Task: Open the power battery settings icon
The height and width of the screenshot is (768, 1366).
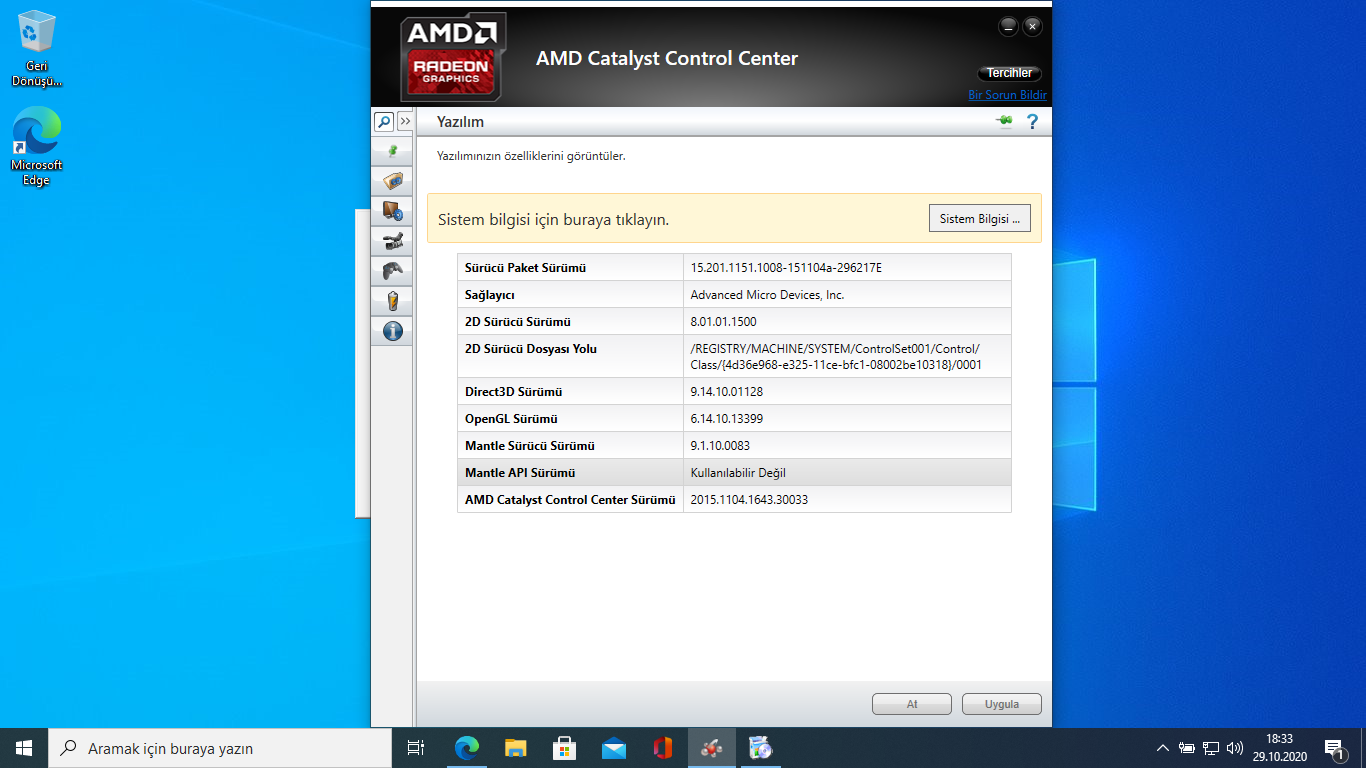Action: pyautogui.click(x=392, y=301)
